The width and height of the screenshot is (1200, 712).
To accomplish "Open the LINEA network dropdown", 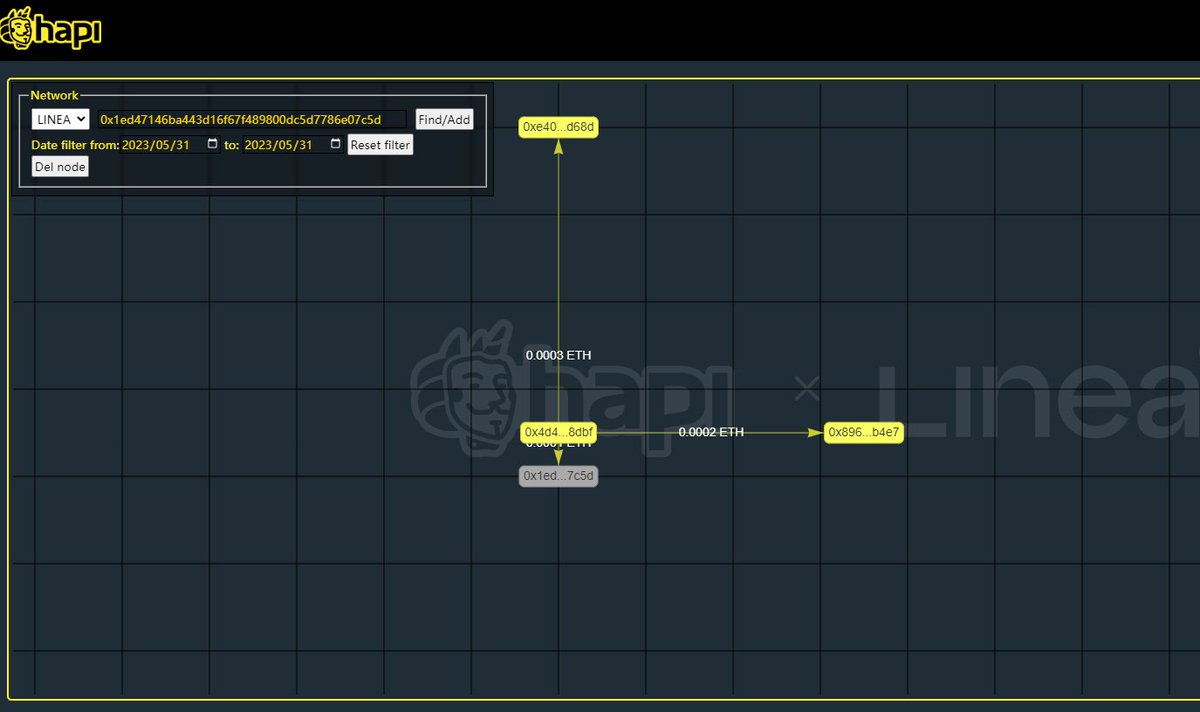I will point(61,119).
